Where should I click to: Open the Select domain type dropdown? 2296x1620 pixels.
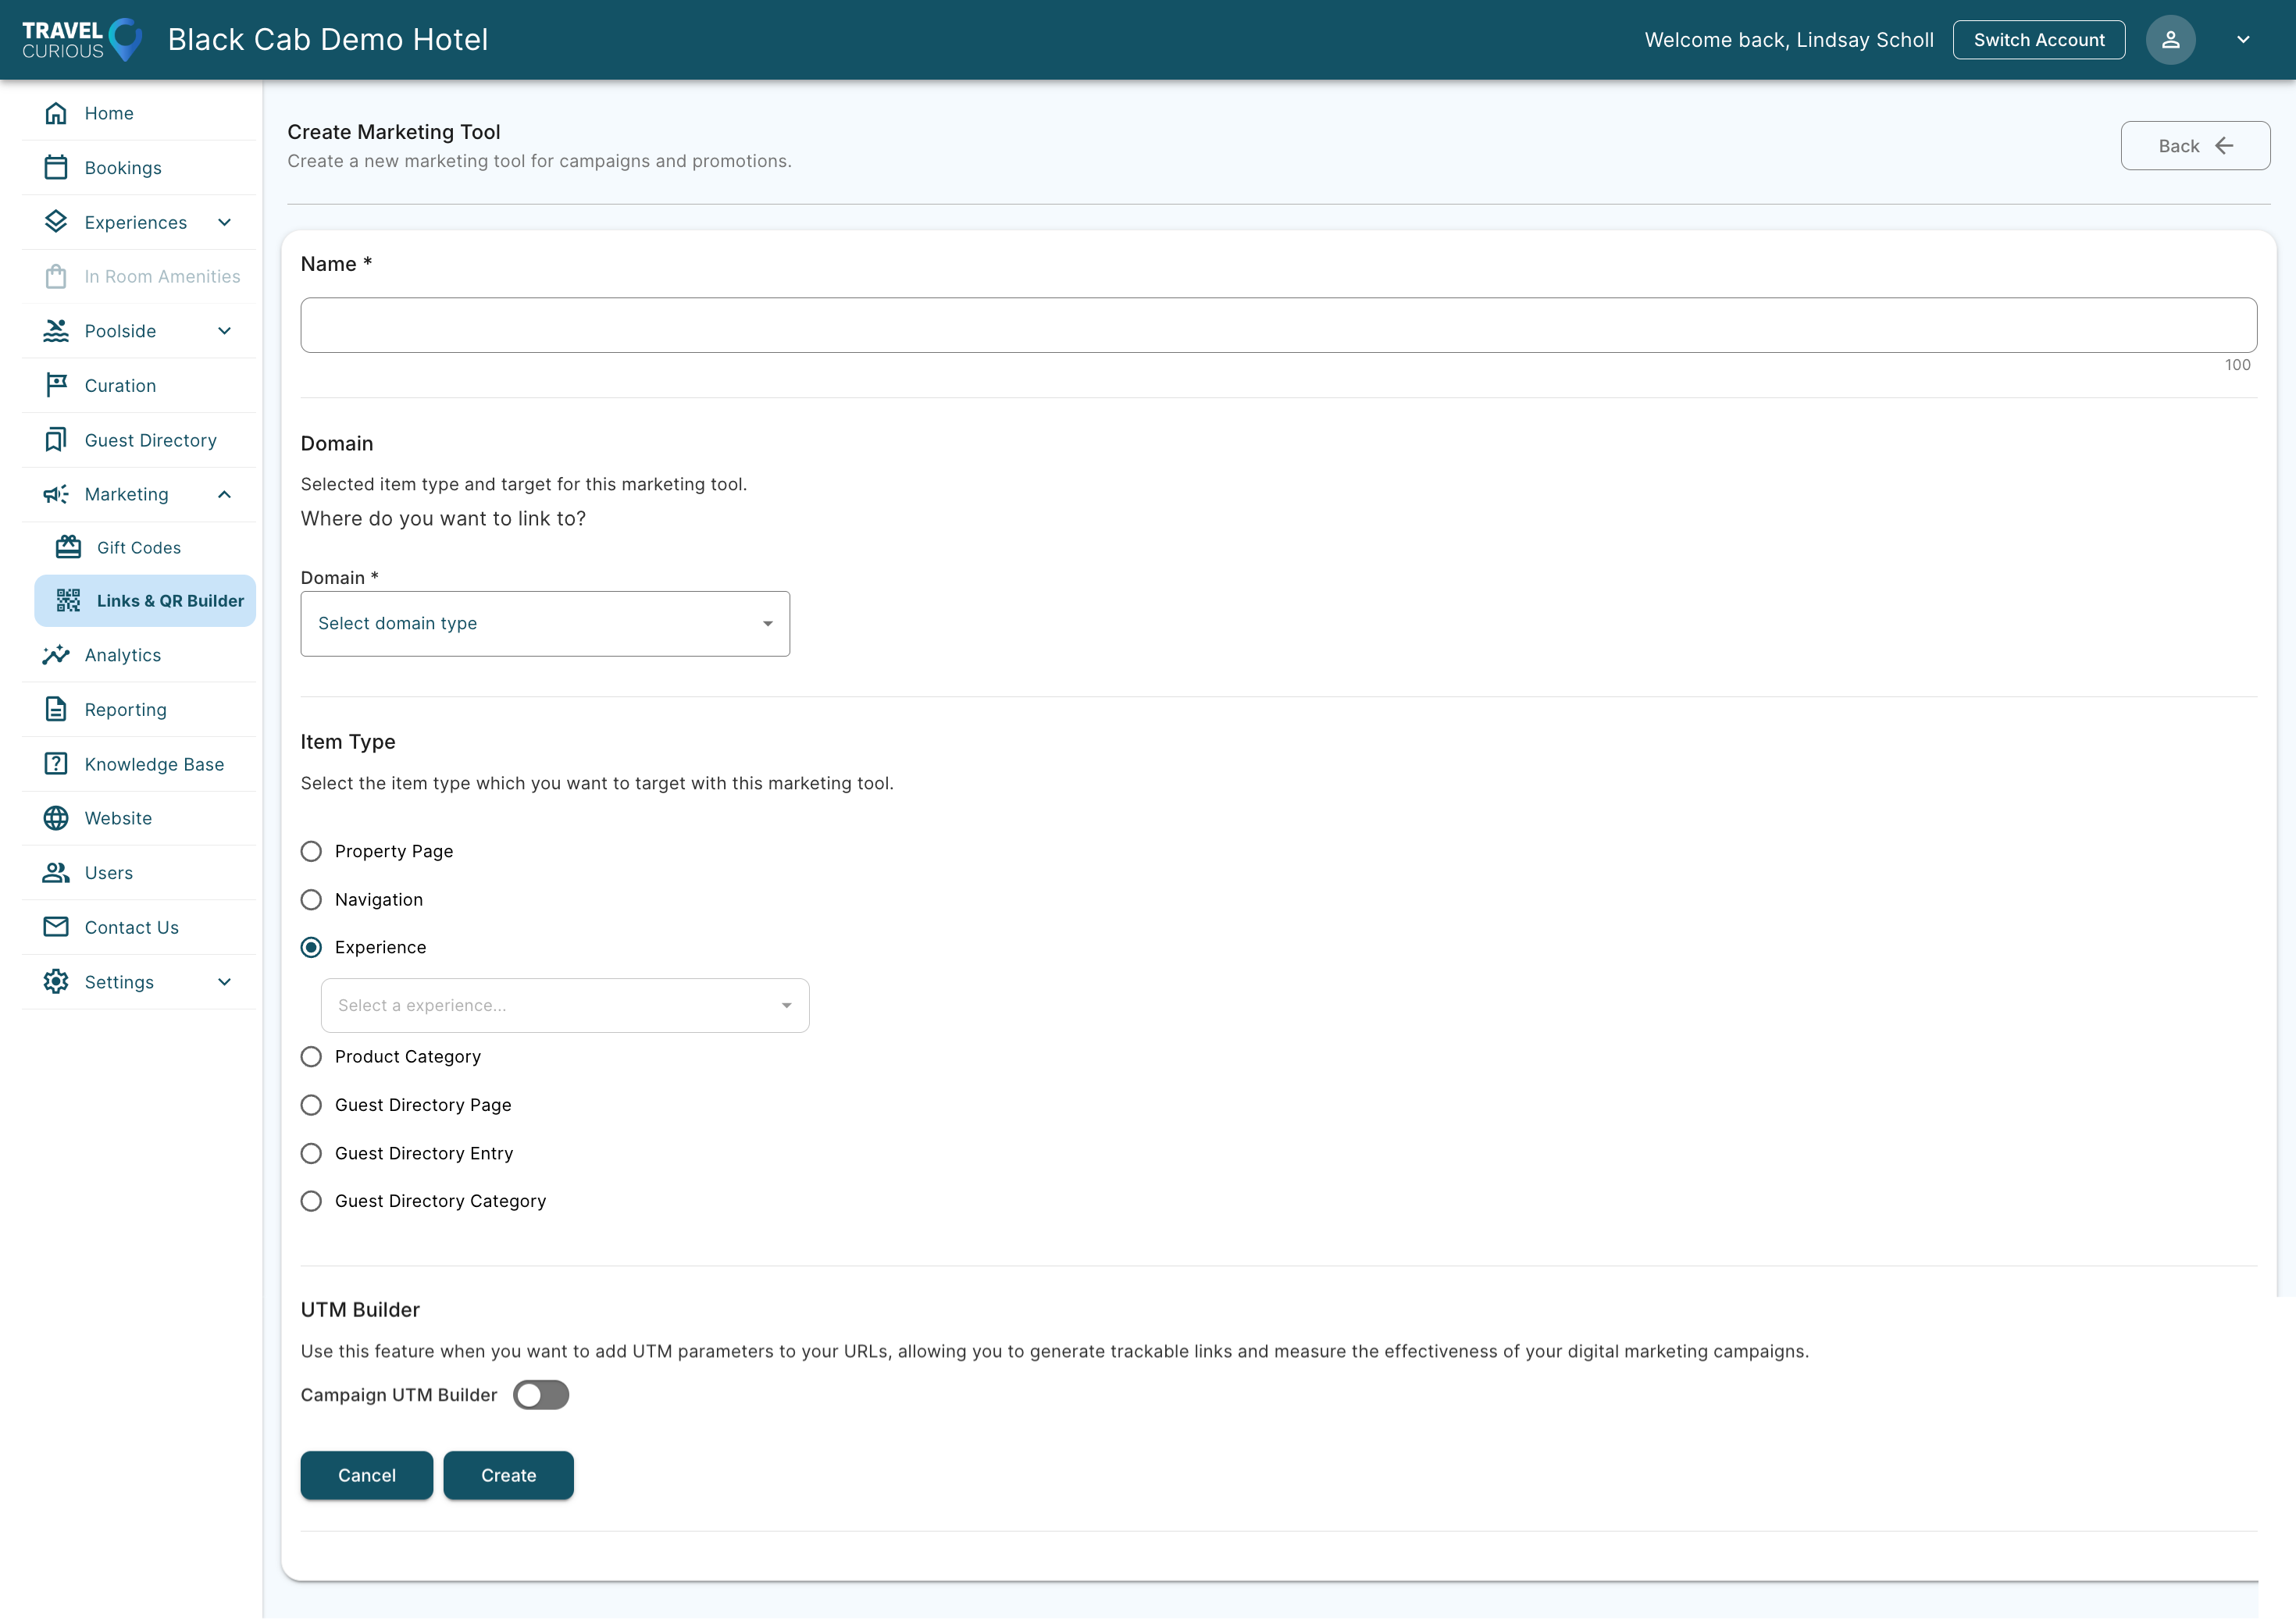click(545, 623)
